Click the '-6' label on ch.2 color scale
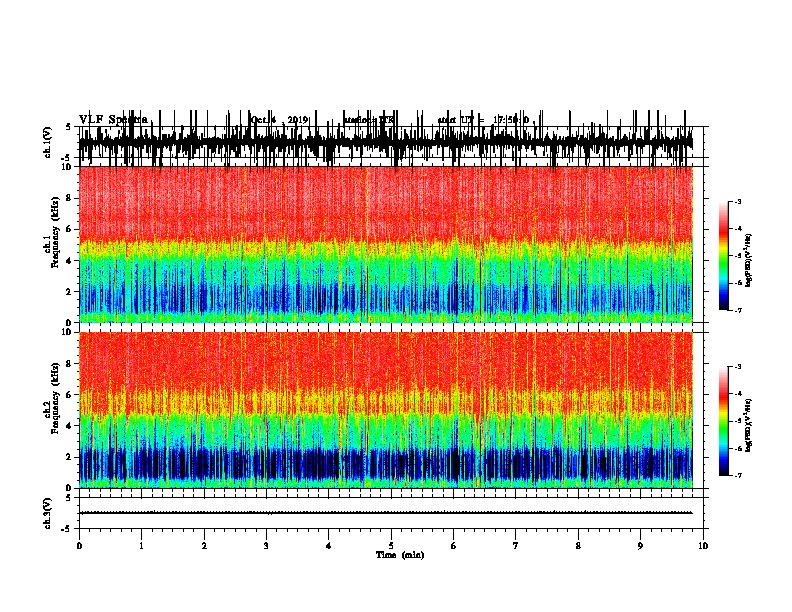This screenshot has height=612, width=792. (x=738, y=448)
